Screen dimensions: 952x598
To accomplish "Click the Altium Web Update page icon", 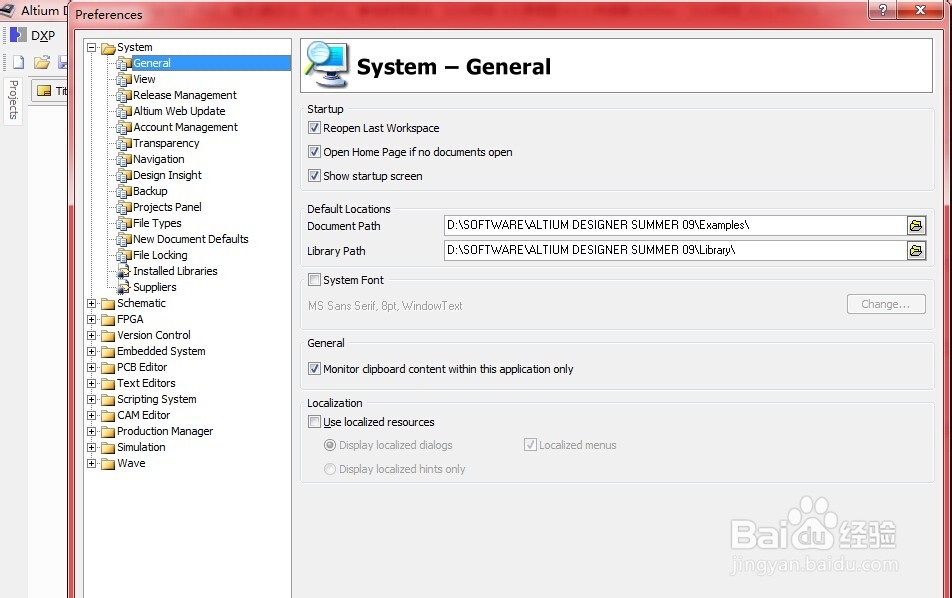I will (x=124, y=111).
